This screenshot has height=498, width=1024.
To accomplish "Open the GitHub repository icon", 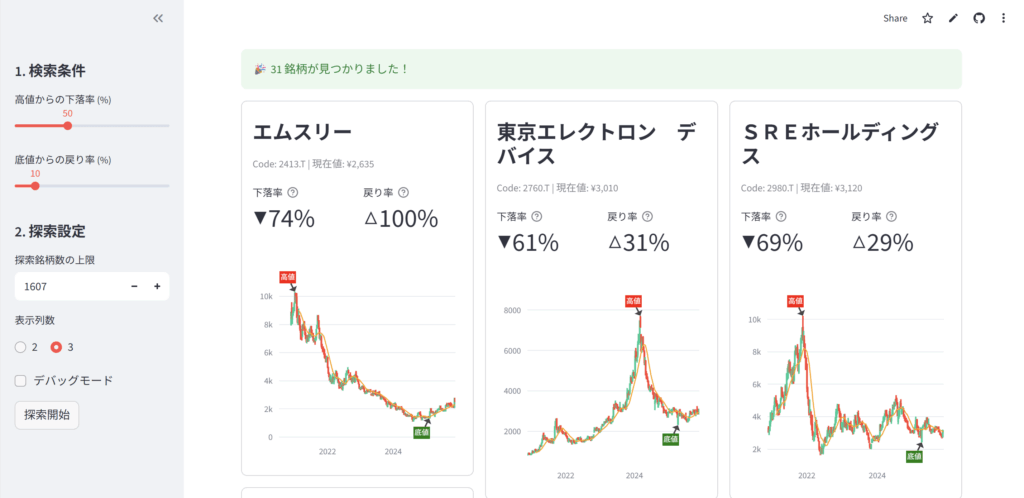I will coord(979,18).
